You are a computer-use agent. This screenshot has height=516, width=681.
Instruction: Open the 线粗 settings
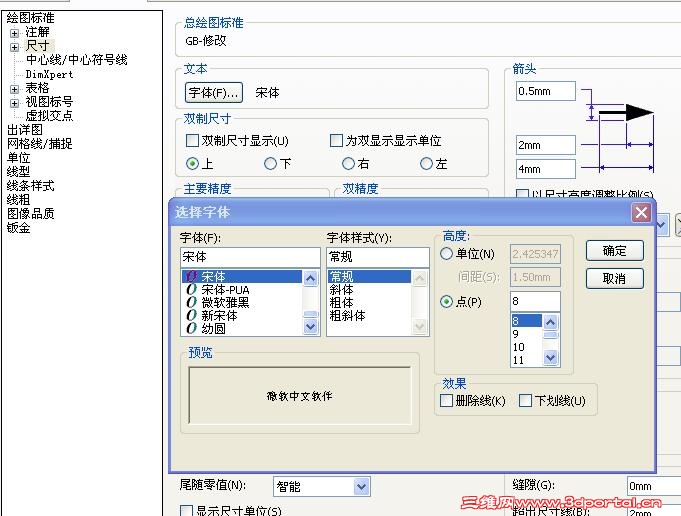coord(18,199)
